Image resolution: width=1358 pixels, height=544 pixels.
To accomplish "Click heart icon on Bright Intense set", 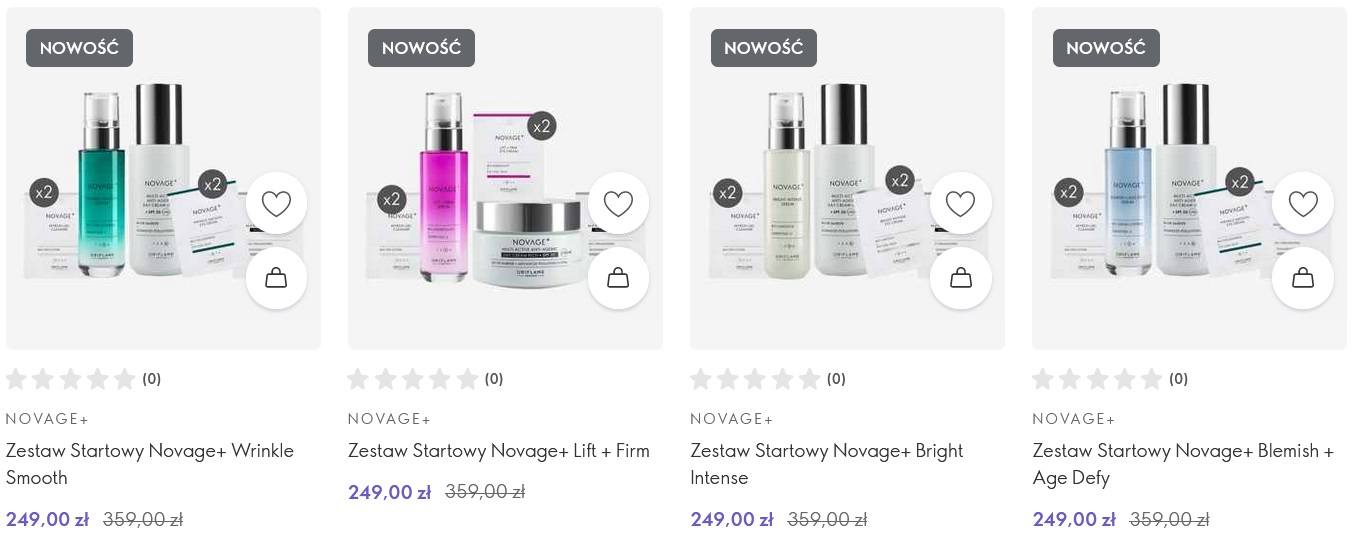I will pyautogui.click(x=960, y=203).
